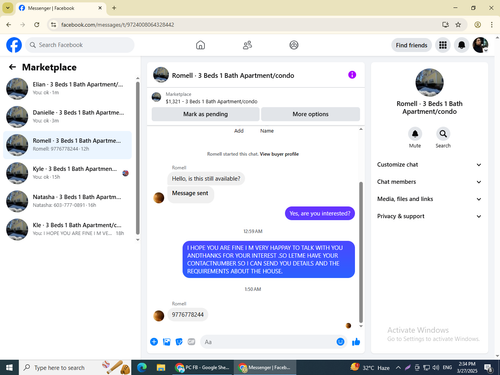The image size is (500, 375).
Task: Expand Customize chat section
Action: (429, 165)
